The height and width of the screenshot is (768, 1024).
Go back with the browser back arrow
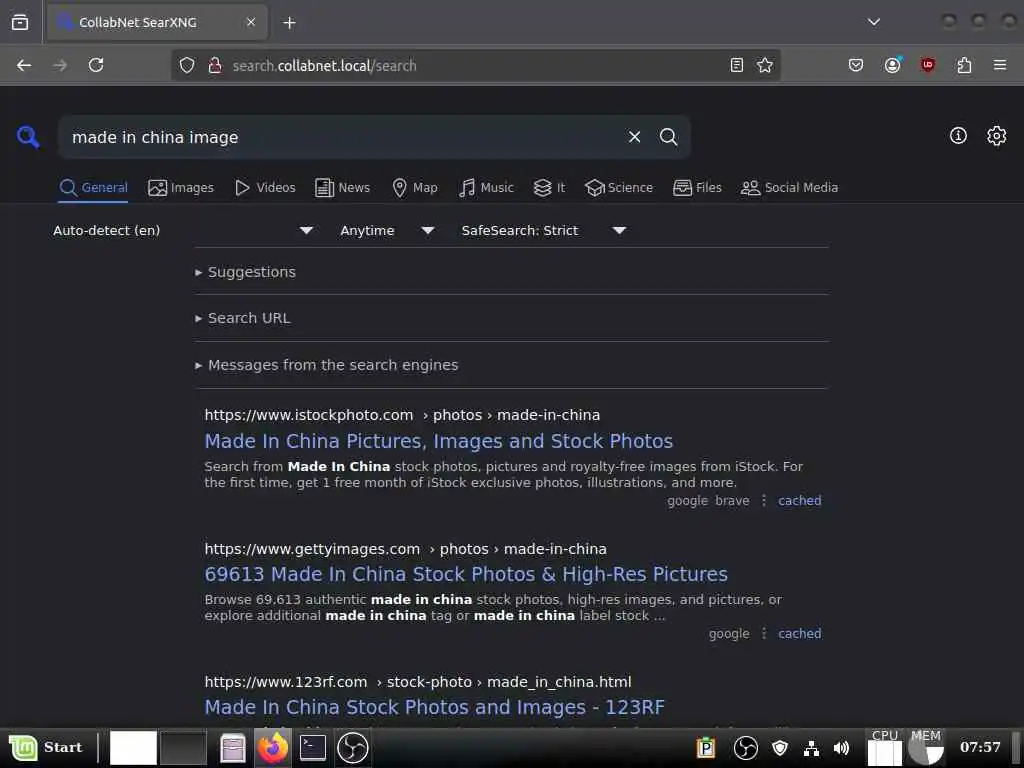[24, 65]
